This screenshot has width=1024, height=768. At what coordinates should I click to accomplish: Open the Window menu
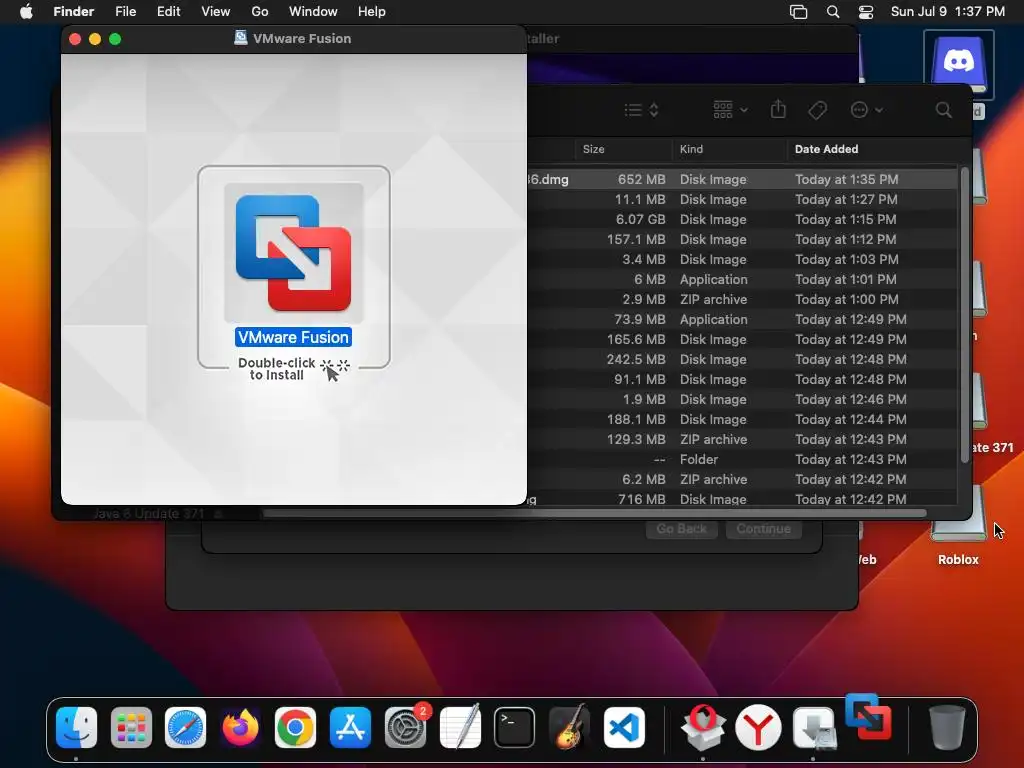pos(313,11)
